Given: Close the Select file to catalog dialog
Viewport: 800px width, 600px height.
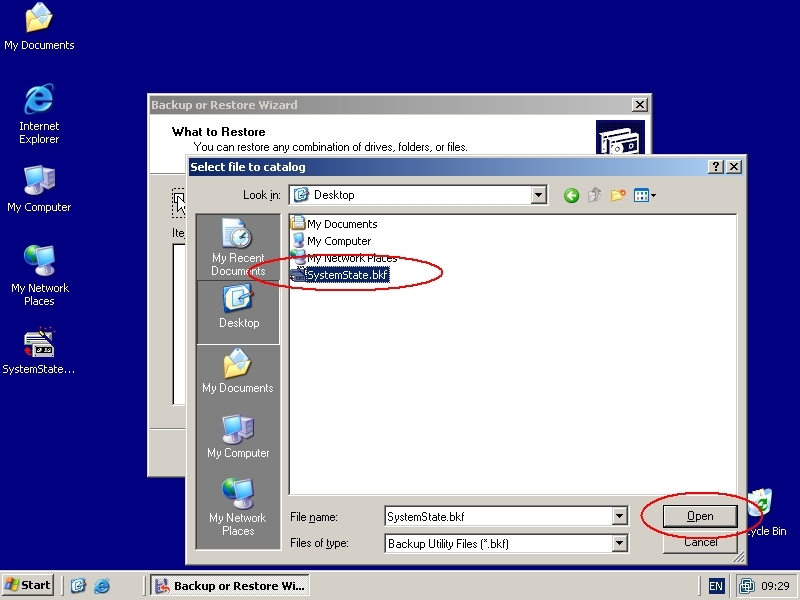Looking at the screenshot, I should [x=734, y=166].
